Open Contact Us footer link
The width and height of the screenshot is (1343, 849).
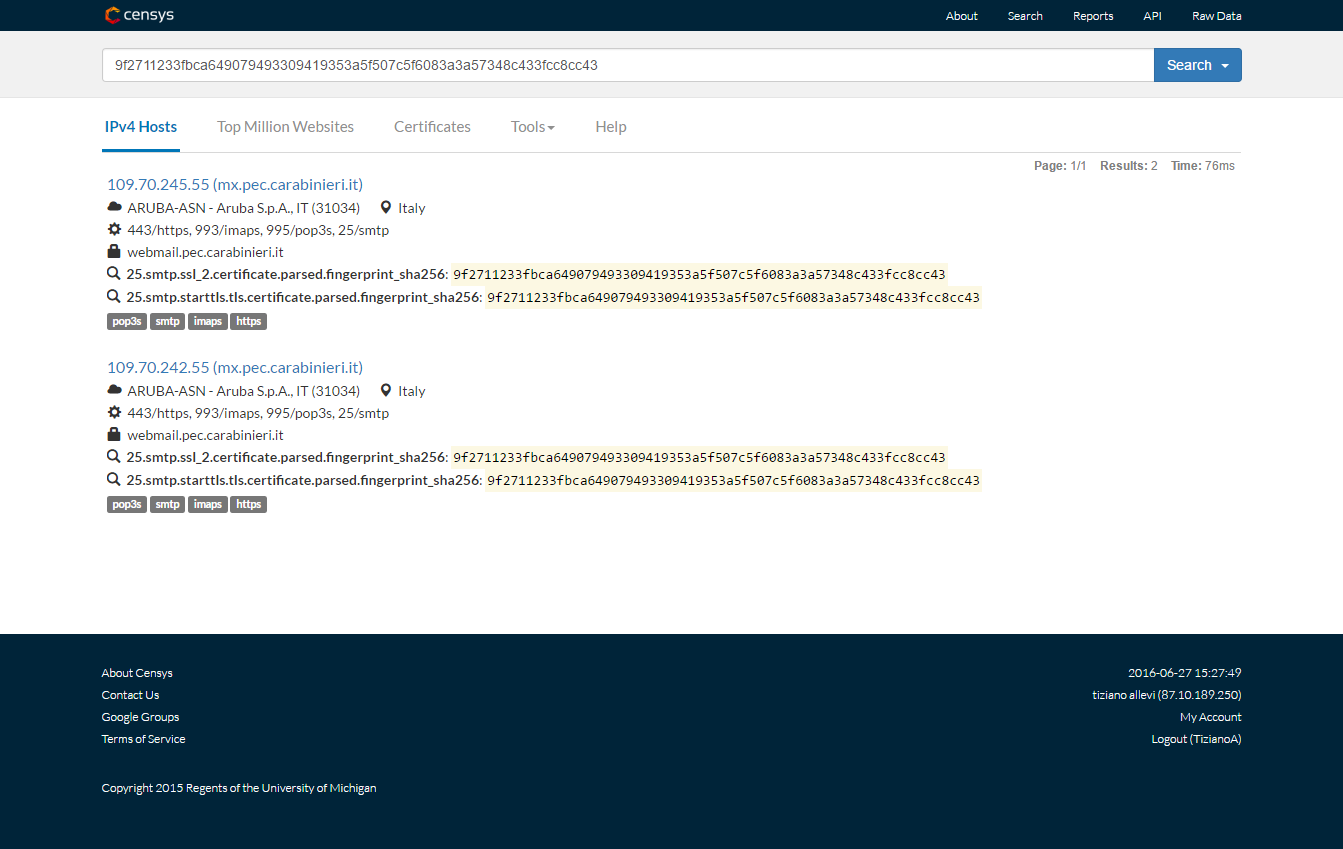(x=130, y=695)
